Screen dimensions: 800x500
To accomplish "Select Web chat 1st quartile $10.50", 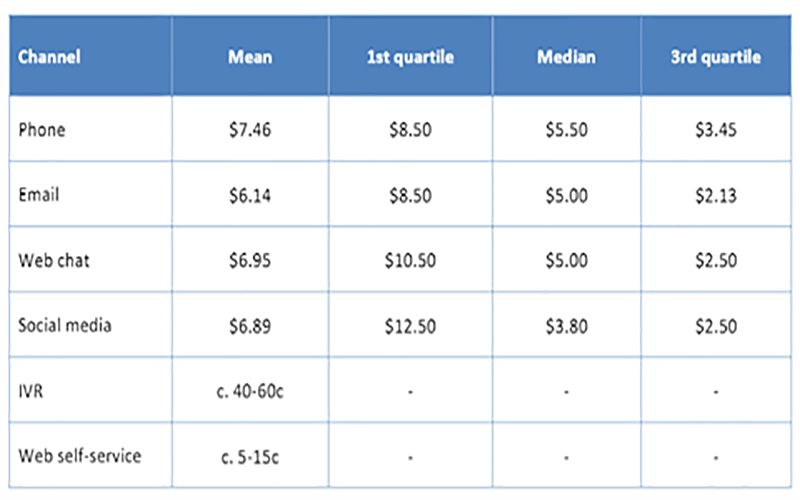I will click(x=410, y=260).
